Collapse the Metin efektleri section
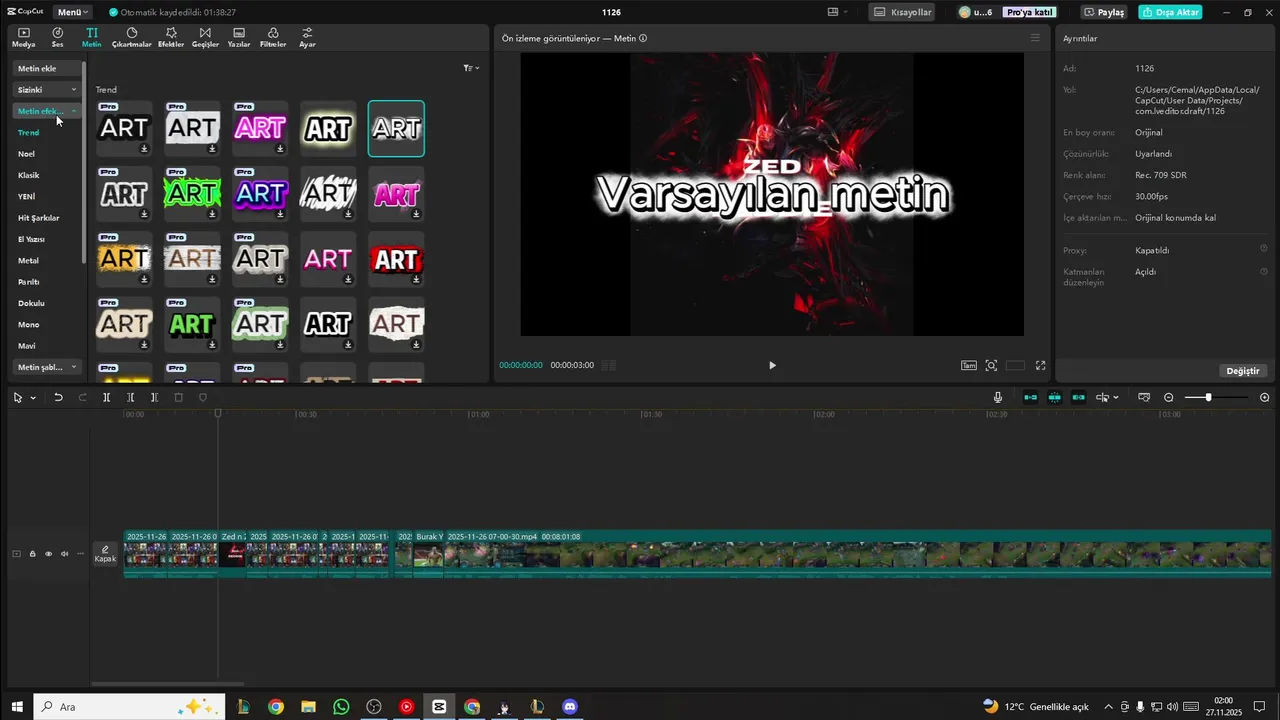This screenshot has height=720, width=1280. pyautogui.click(x=47, y=111)
